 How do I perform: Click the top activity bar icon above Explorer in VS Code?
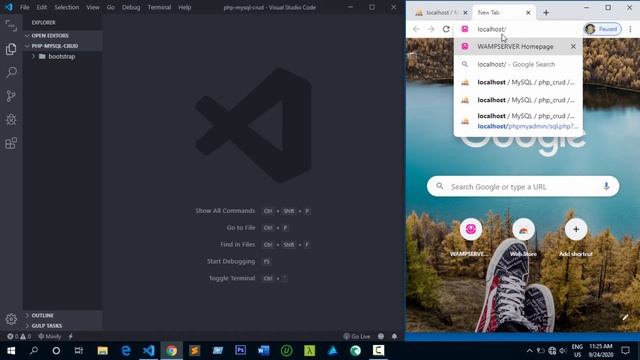[x=11, y=25]
